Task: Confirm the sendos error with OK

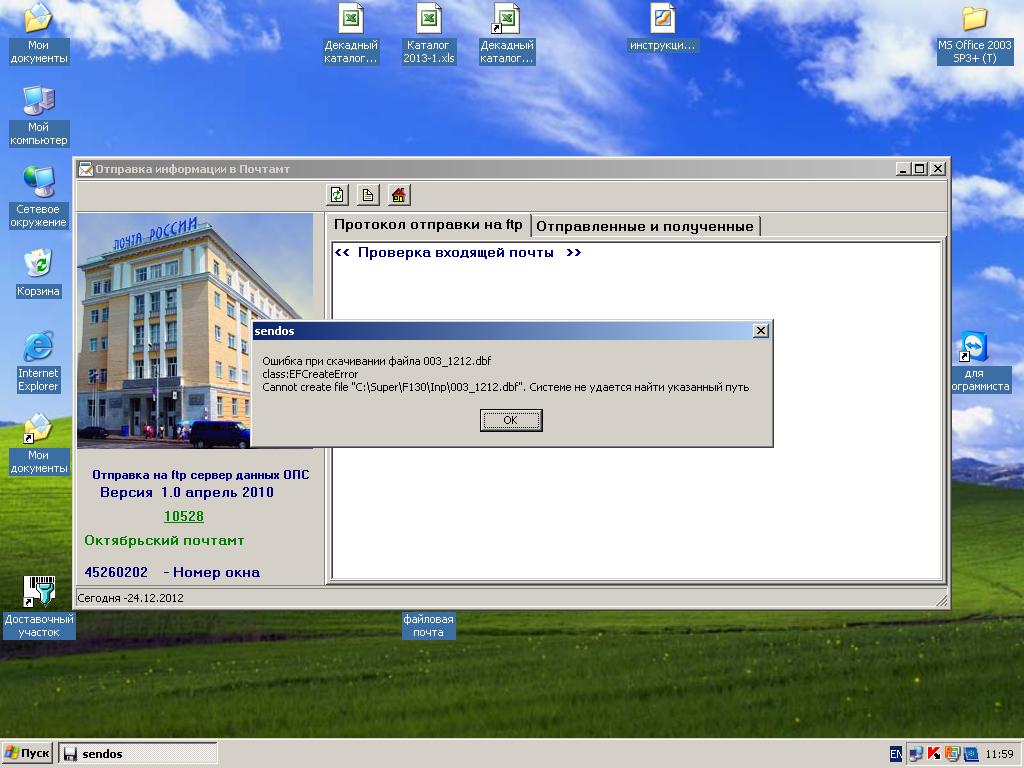Action: click(x=511, y=420)
